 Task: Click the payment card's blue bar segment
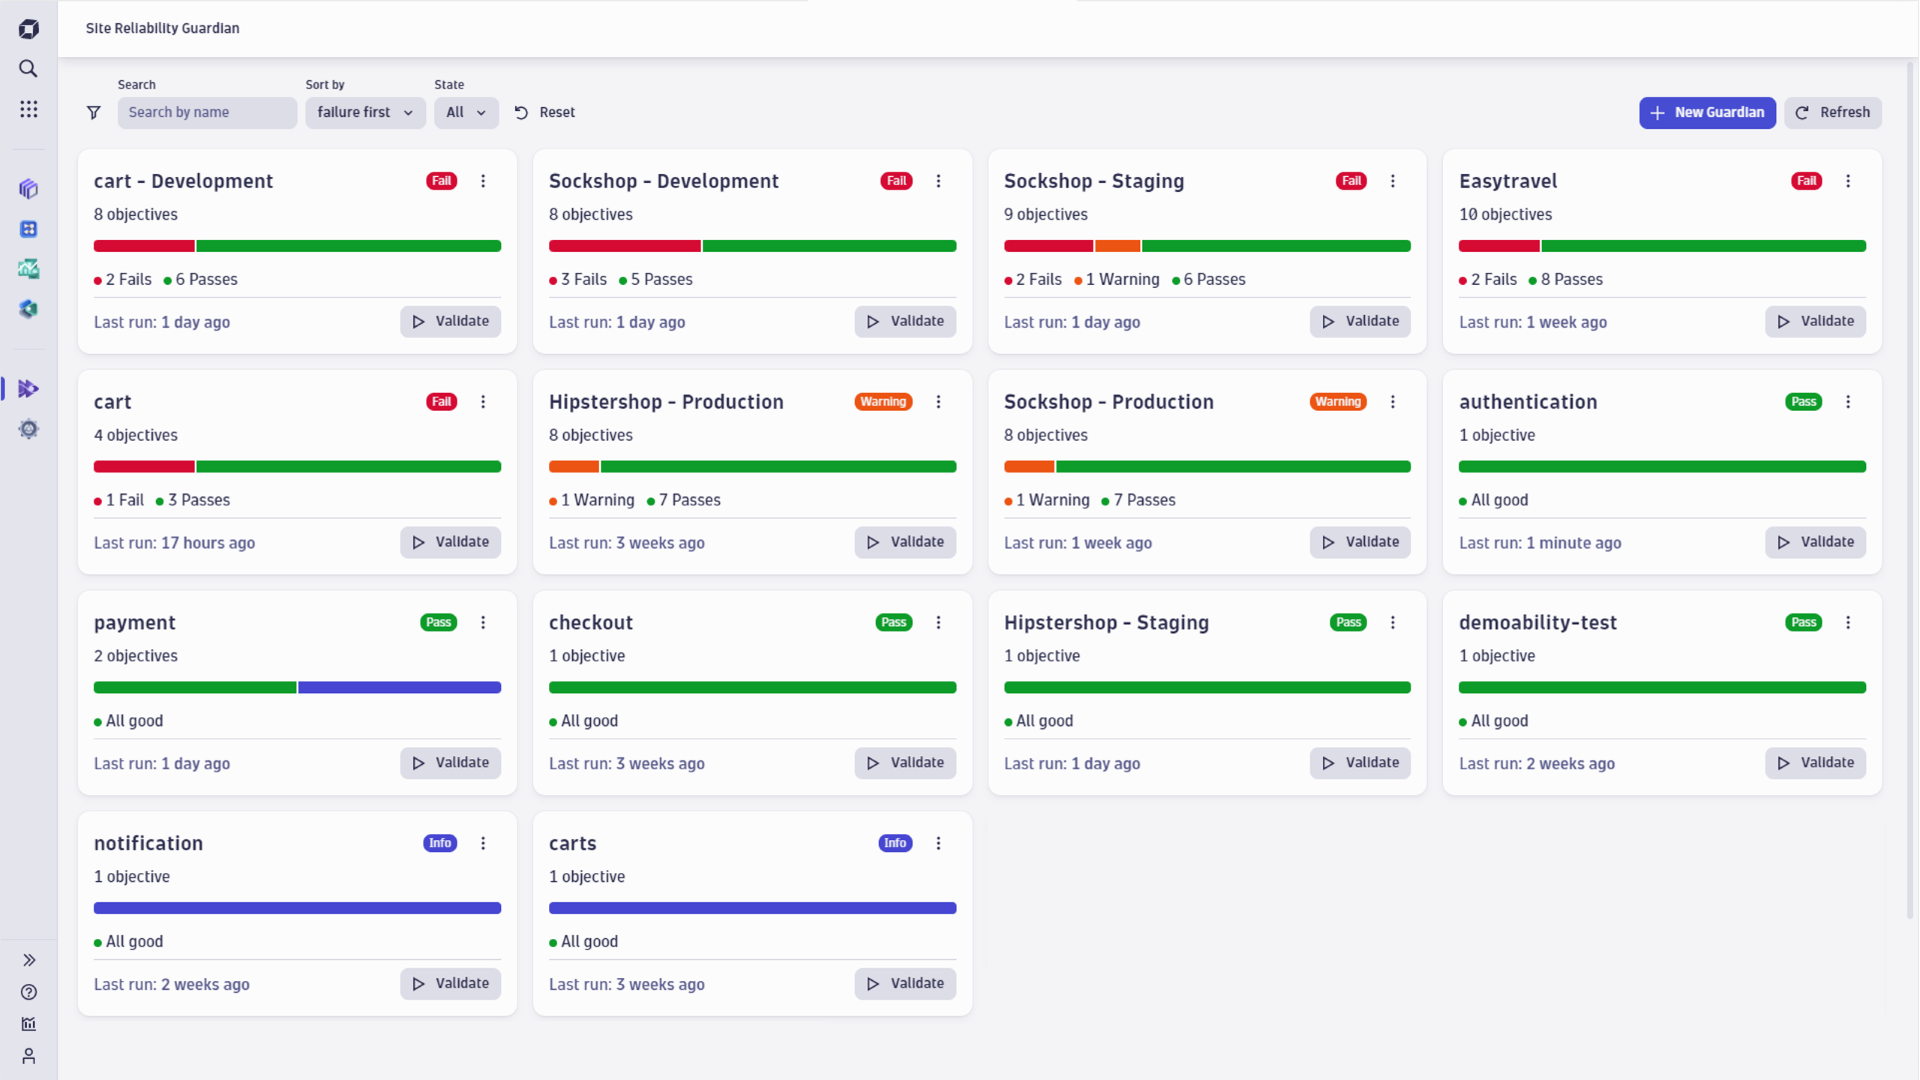pyautogui.click(x=399, y=688)
